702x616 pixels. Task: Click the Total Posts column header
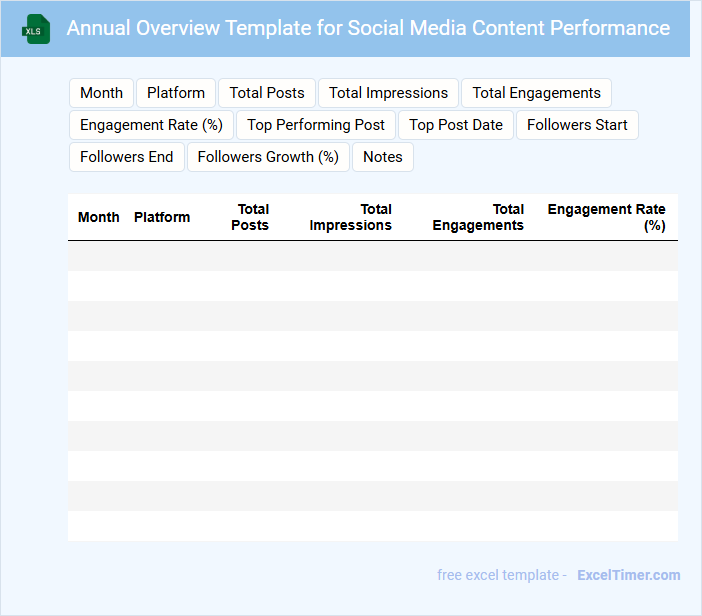251,217
